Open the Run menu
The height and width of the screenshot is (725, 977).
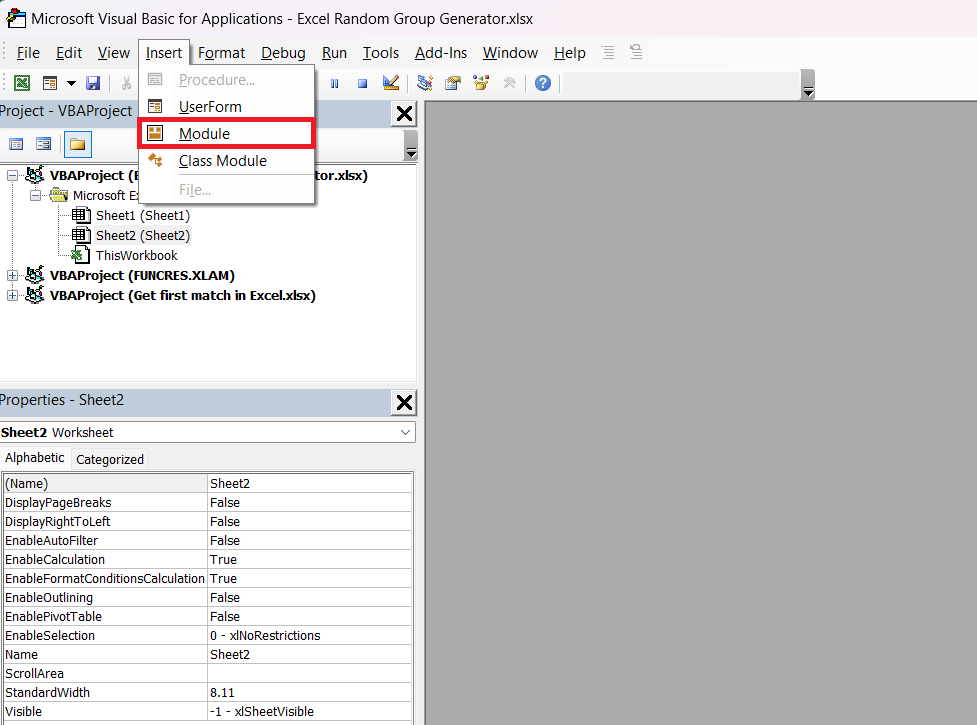[334, 53]
